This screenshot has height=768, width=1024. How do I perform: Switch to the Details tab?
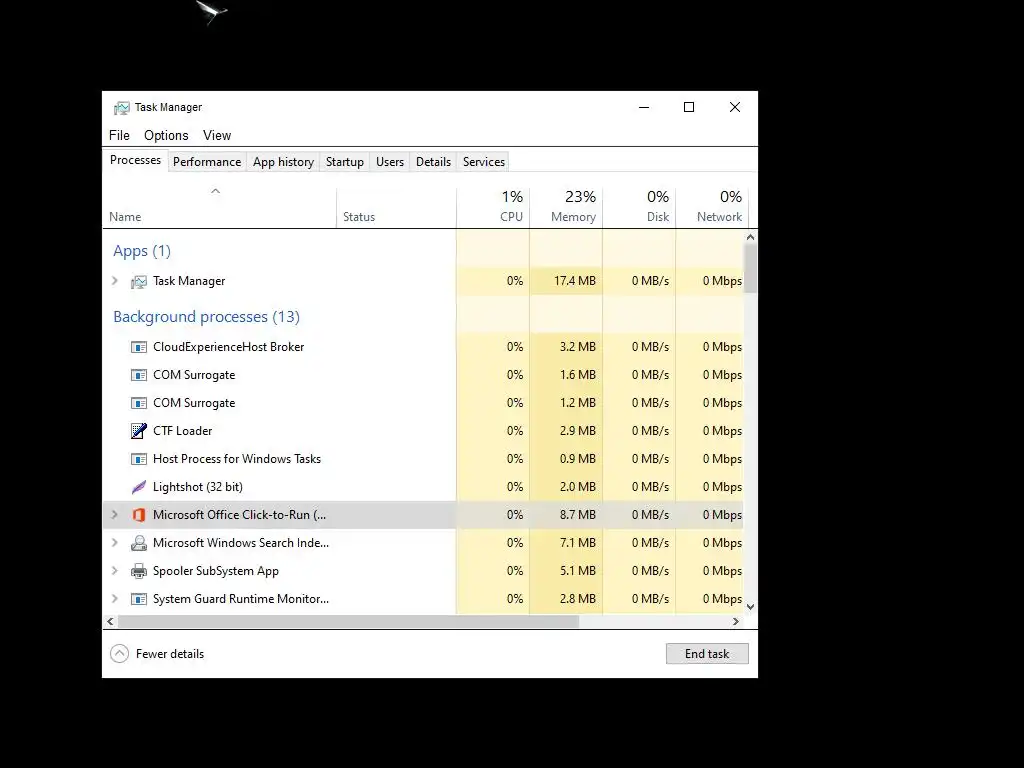coord(434,162)
